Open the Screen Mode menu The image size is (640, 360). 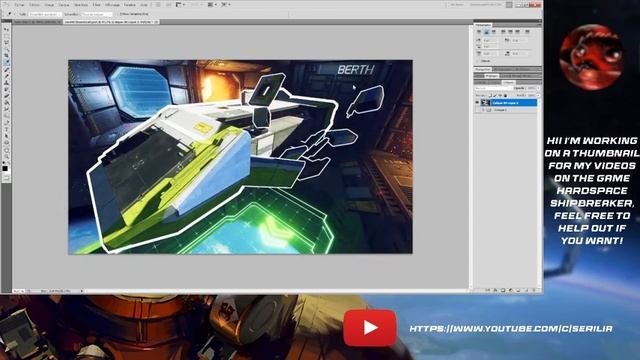[x=226, y=4]
